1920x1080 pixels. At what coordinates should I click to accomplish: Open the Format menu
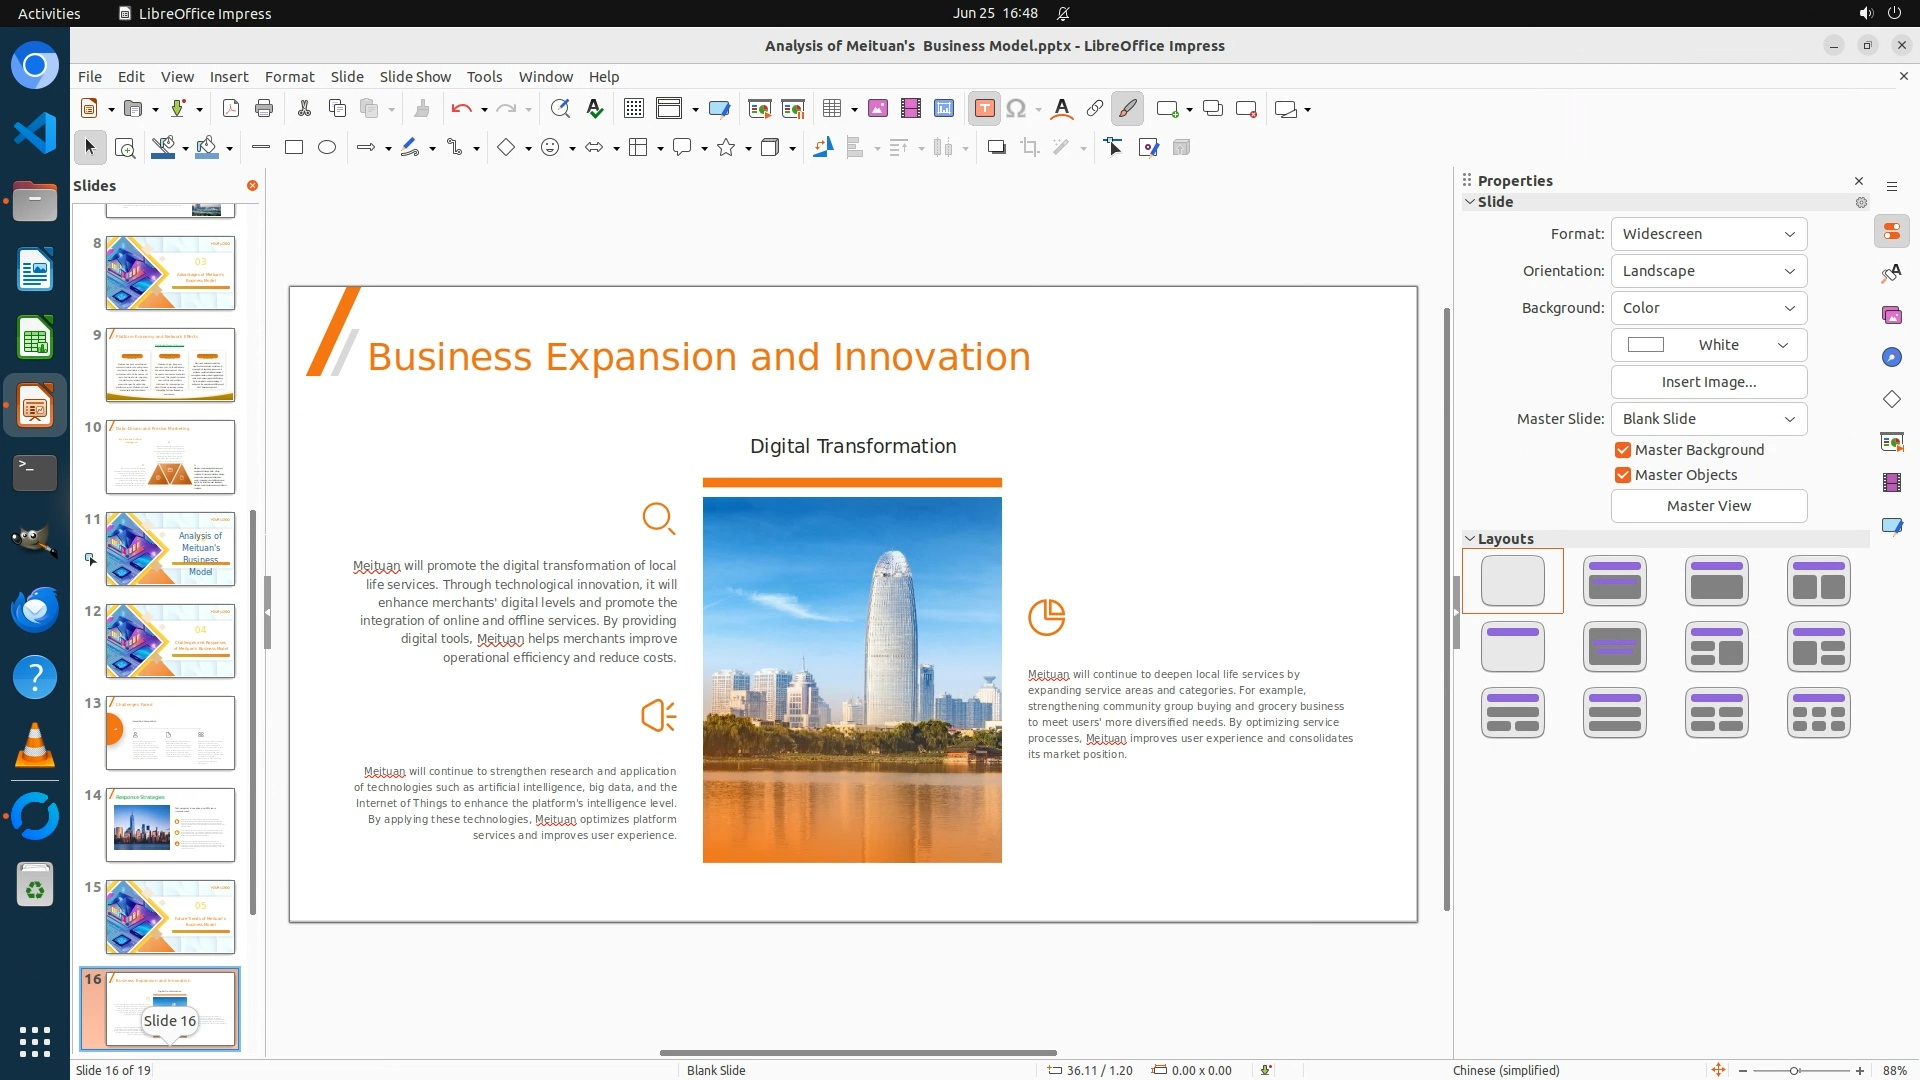click(289, 77)
